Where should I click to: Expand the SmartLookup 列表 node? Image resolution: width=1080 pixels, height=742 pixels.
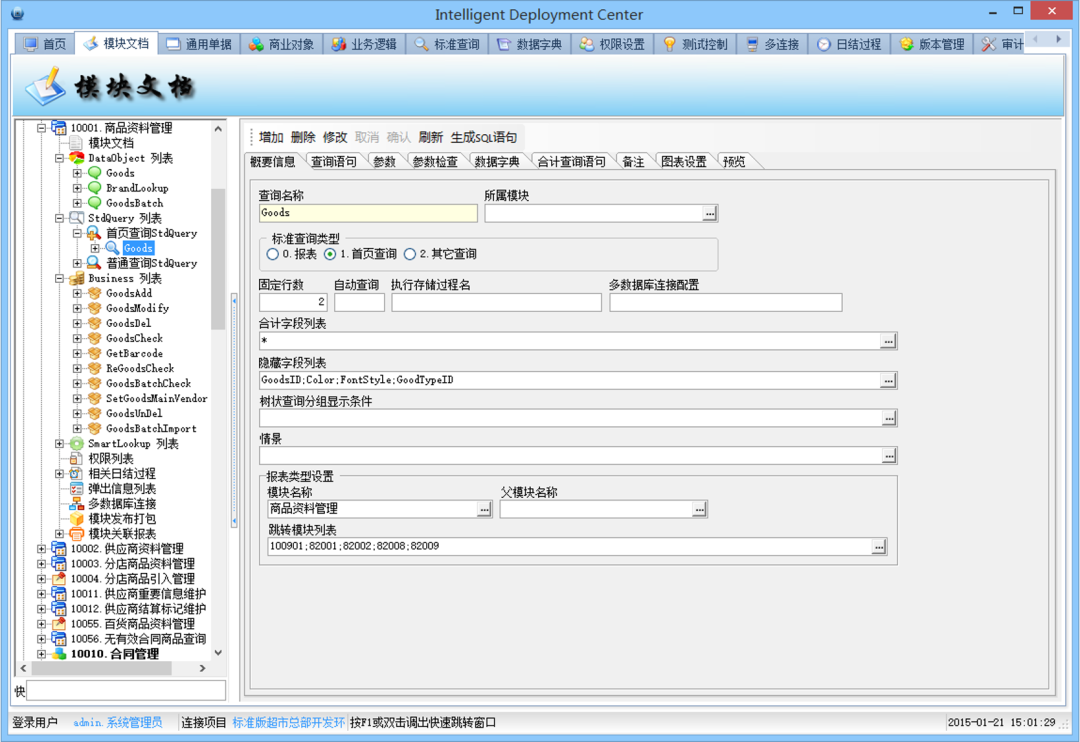59,444
